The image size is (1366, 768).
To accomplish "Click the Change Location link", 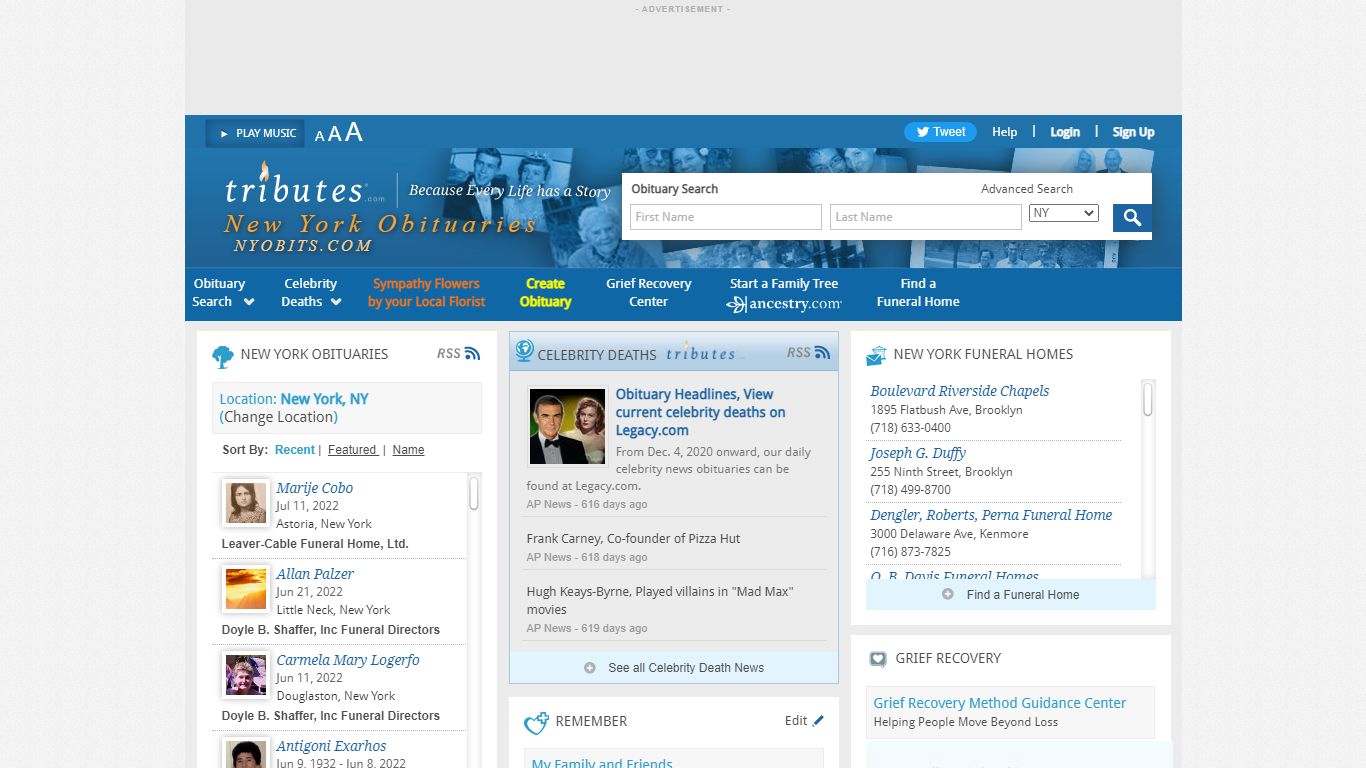I will click(x=279, y=417).
